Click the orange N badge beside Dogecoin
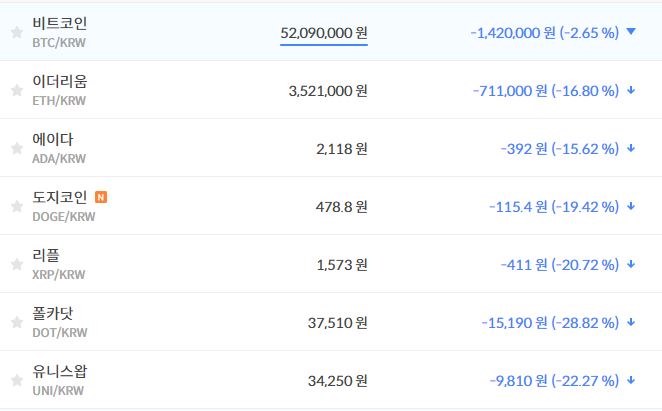The width and height of the screenshot is (662, 411). pyautogui.click(x=101, y=197)
